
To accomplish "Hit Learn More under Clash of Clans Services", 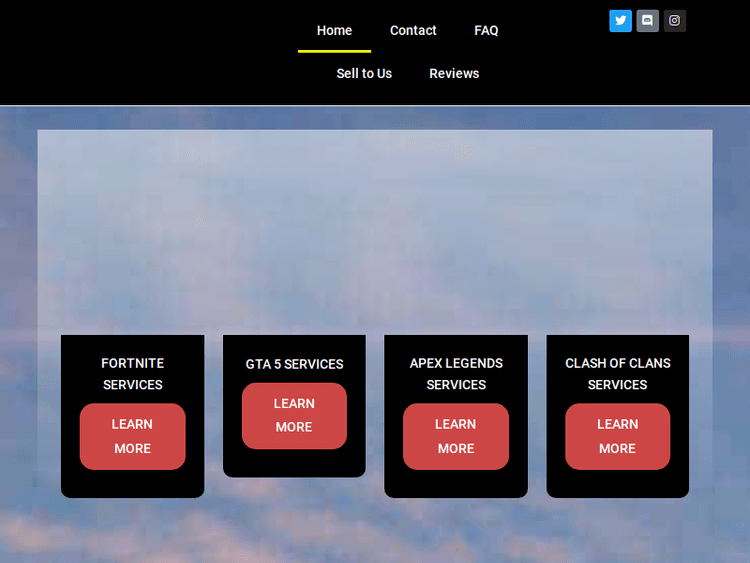I will coord(617,437).
